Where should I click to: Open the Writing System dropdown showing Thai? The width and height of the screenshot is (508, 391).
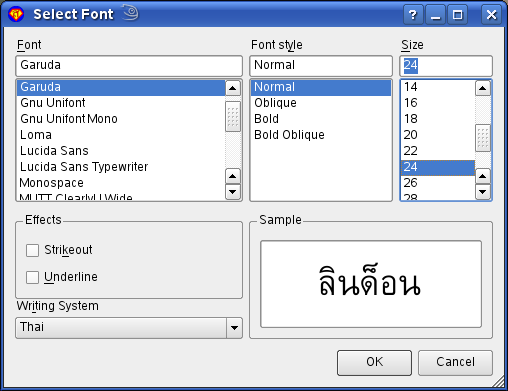(x=129, y=328)
